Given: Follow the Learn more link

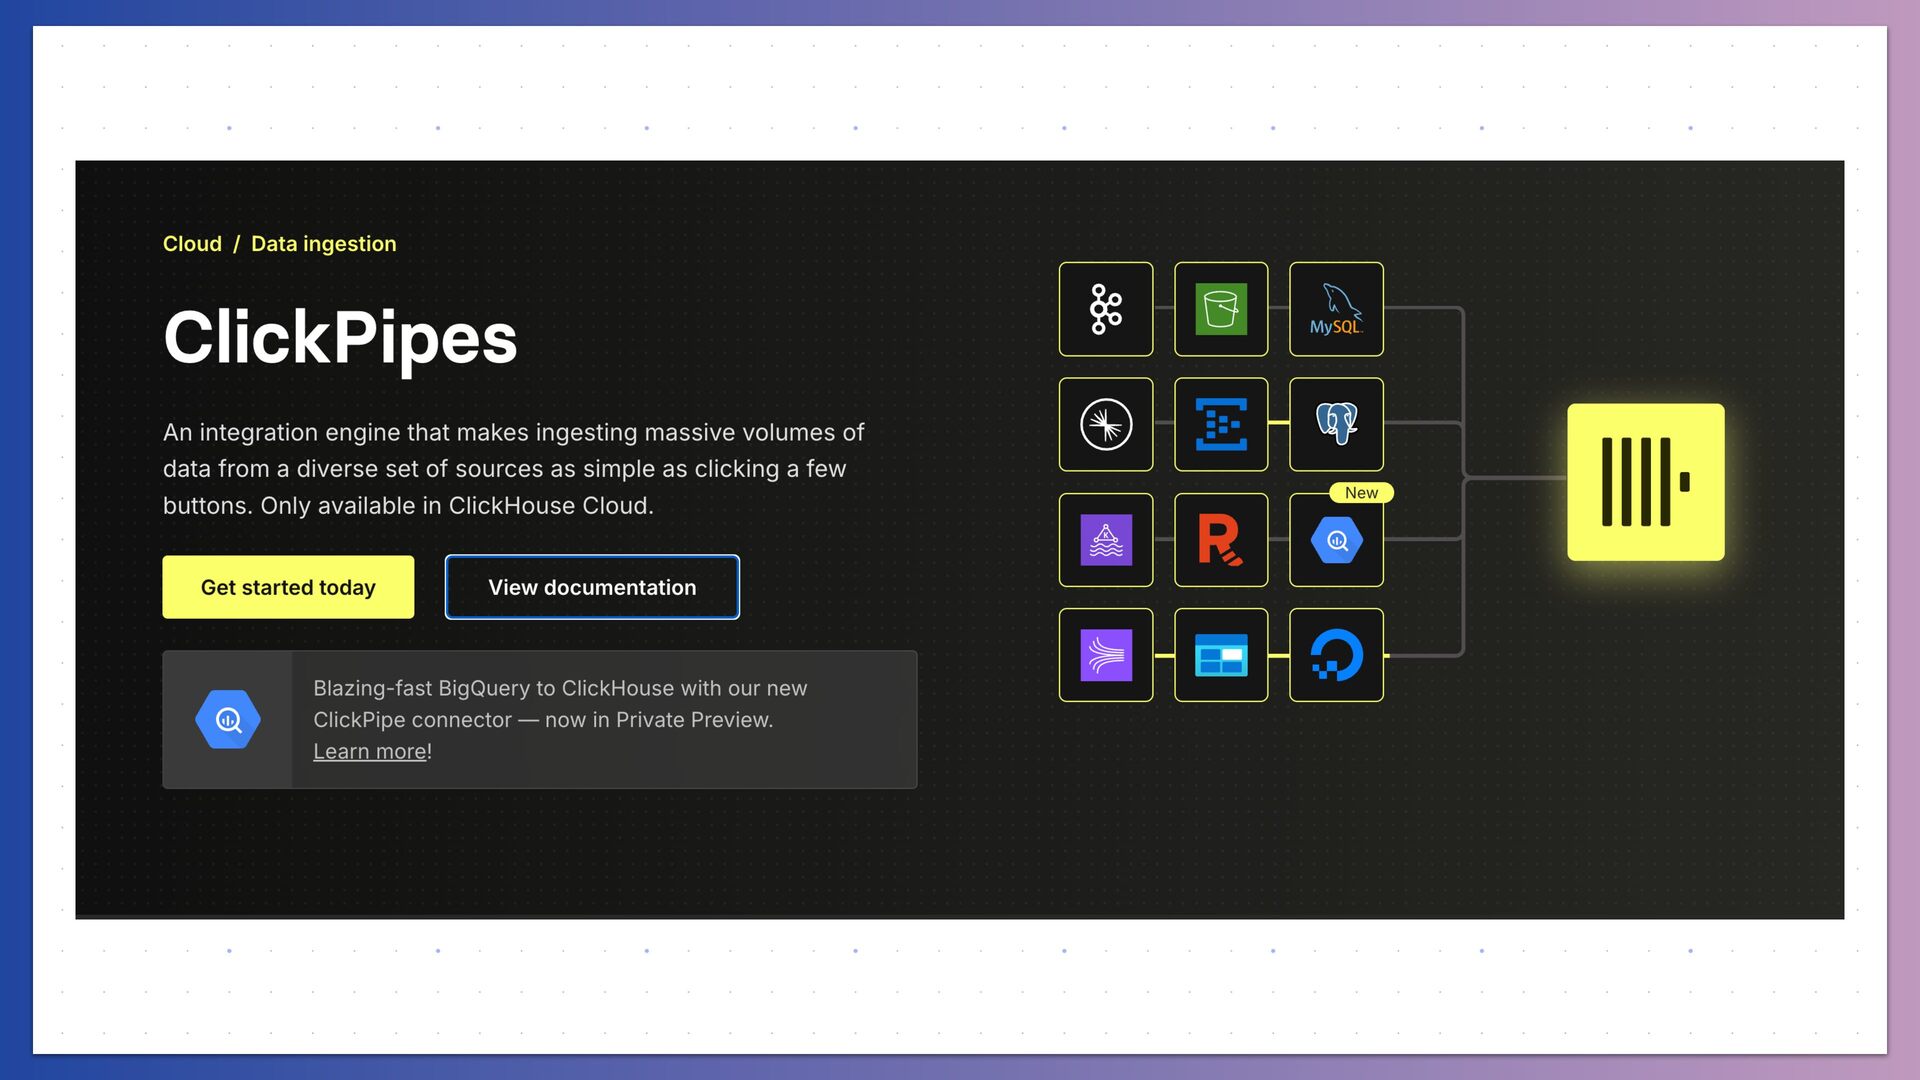Looking at the screenshot, I should click(x=369, y=751).
